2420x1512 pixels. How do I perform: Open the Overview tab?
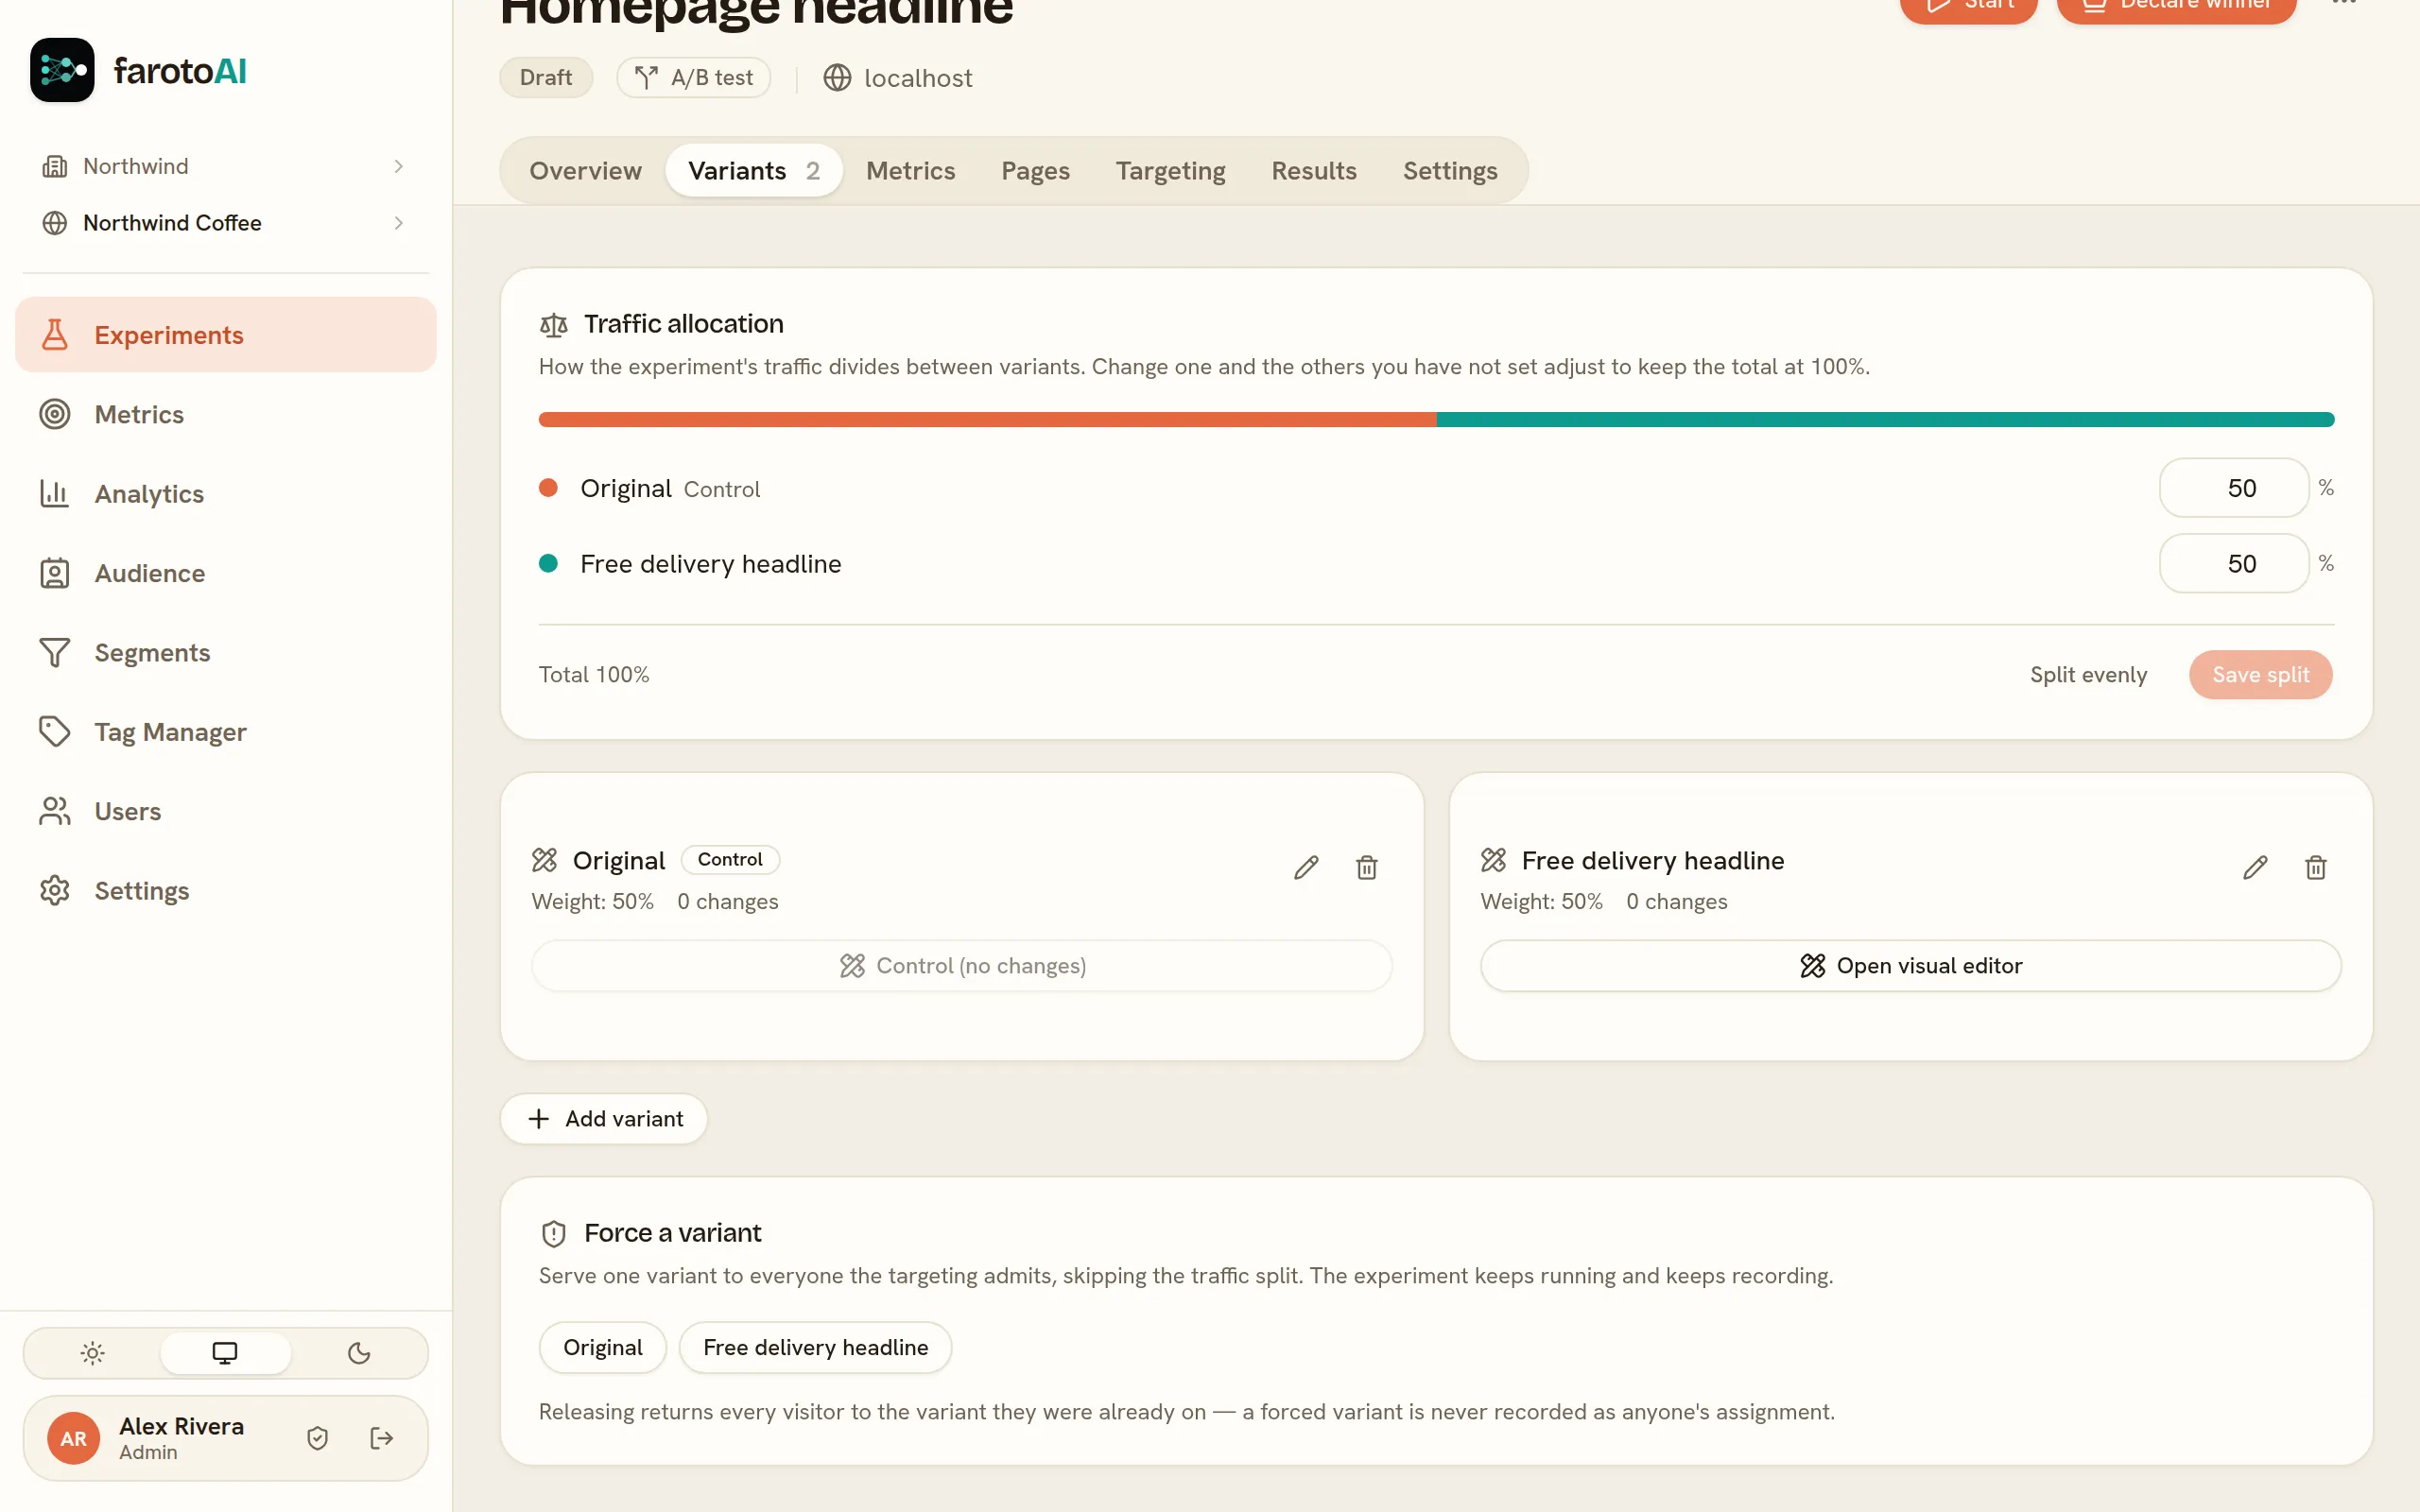(585, 171)
